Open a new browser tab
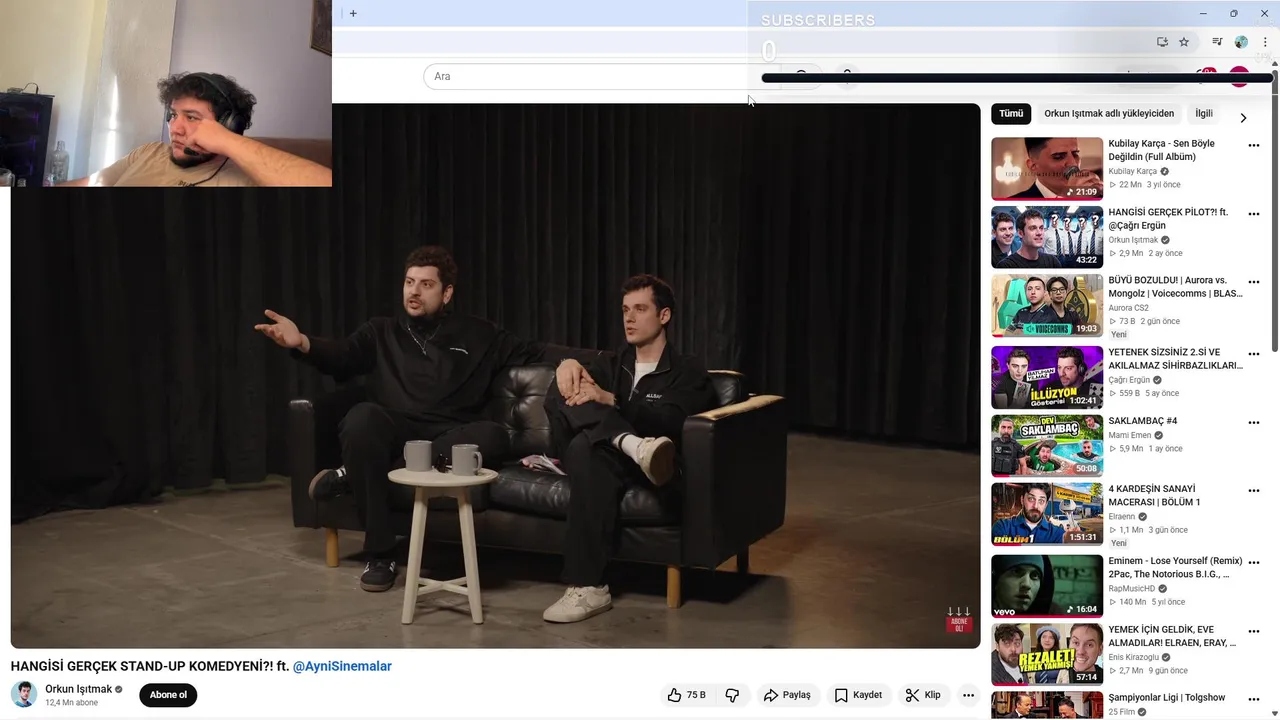 click(x=353, y=14)
